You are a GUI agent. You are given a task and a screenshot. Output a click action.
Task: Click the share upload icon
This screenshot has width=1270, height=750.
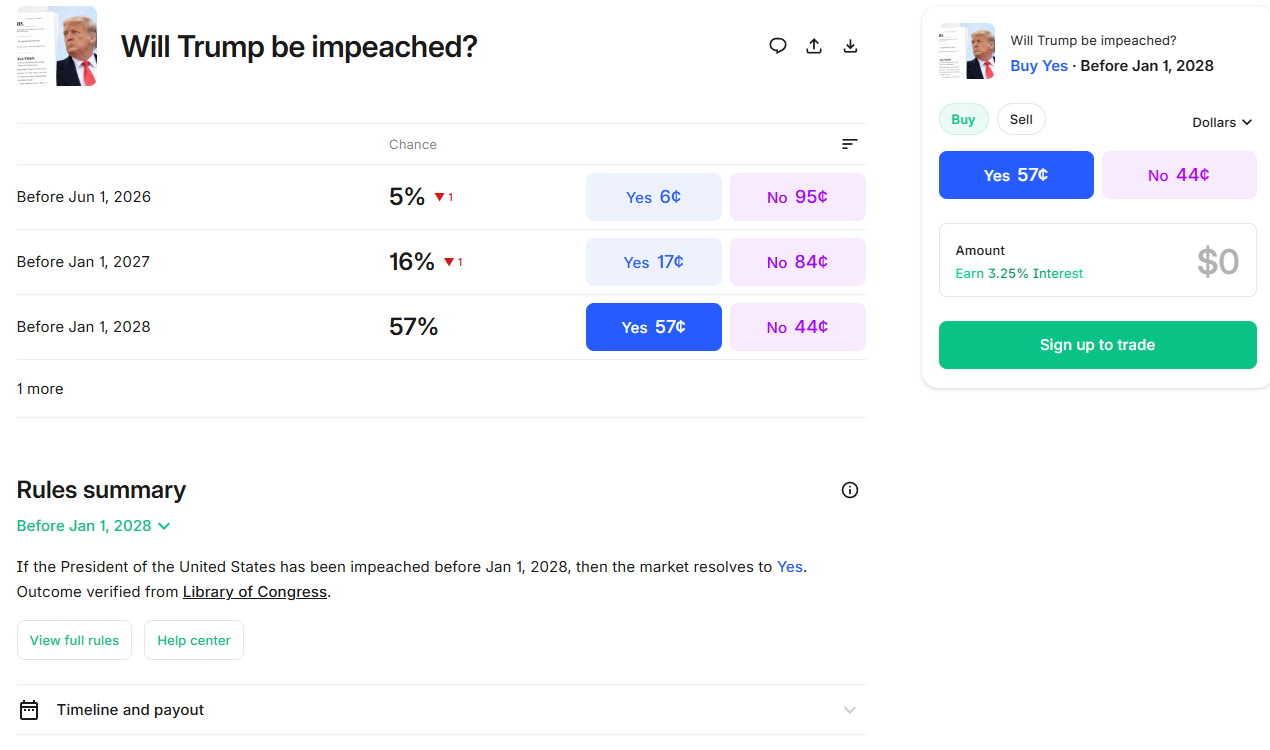(x=814, y=46)
